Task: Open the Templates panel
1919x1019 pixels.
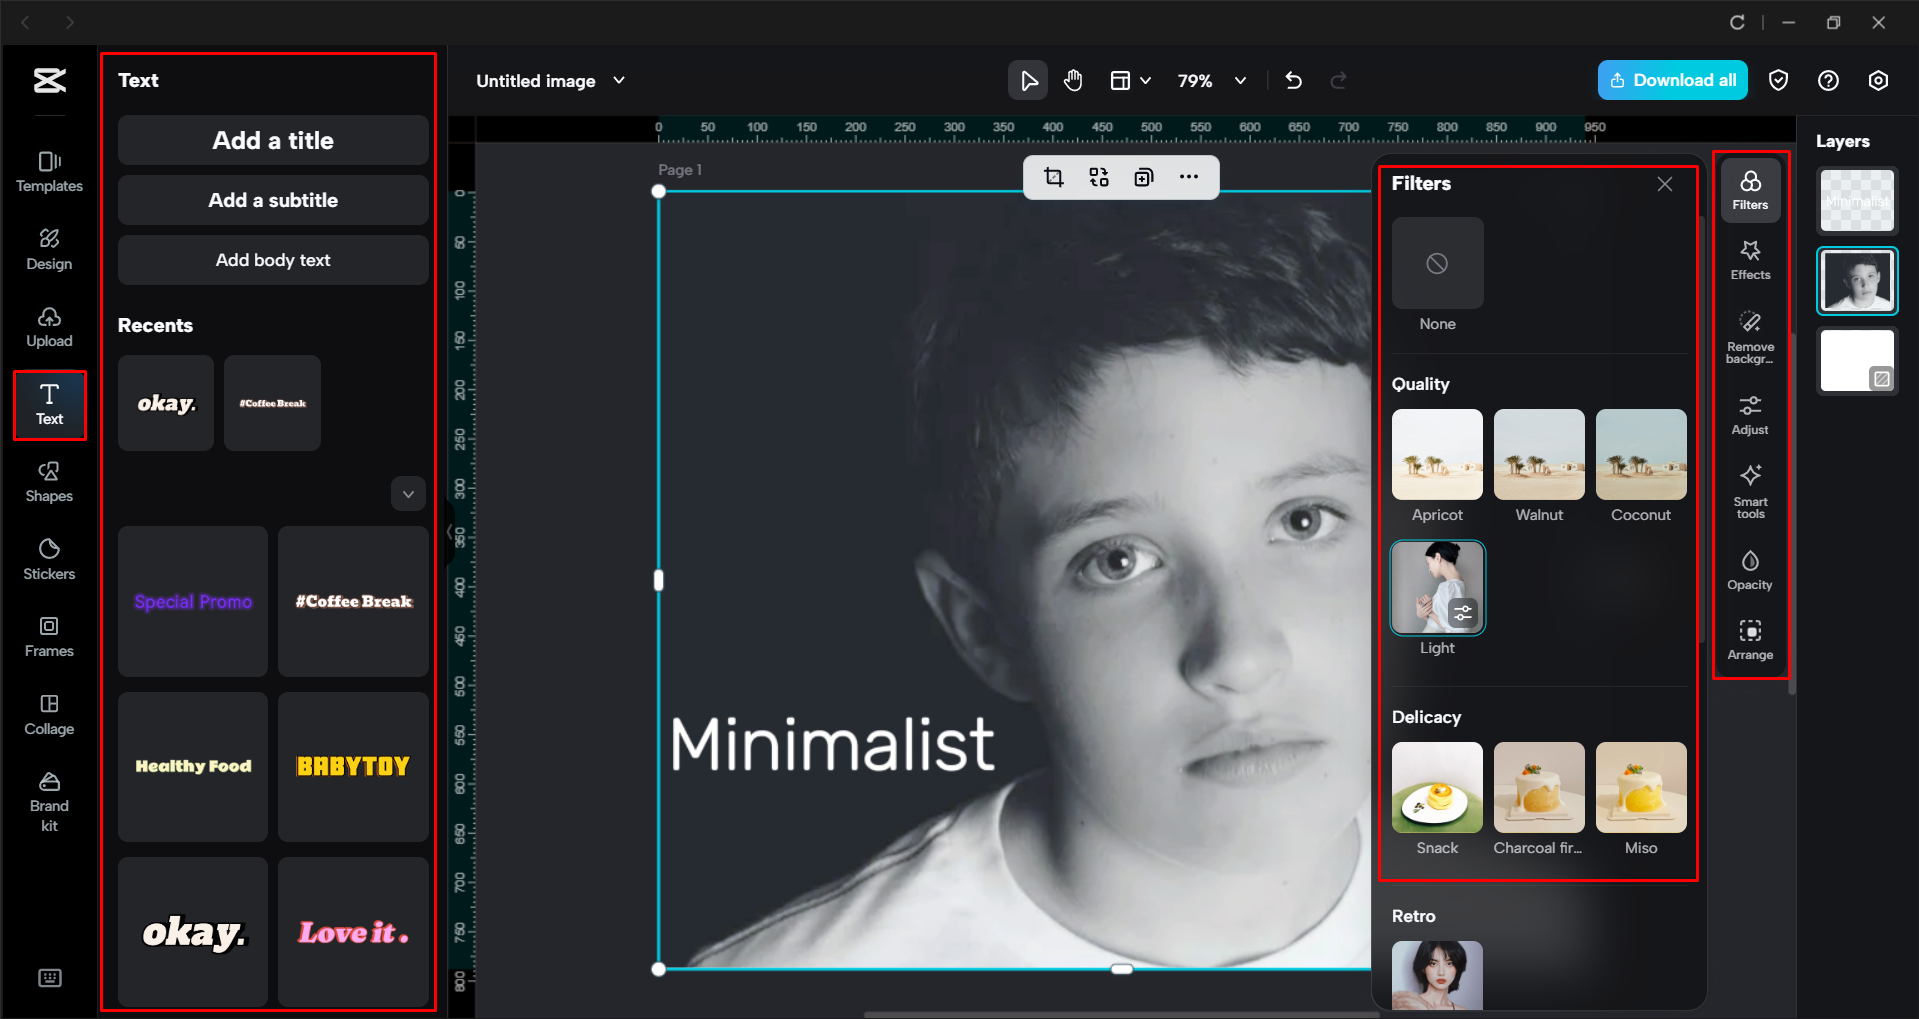Action: (48, 171)
